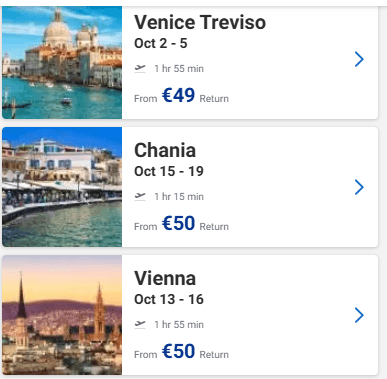Click the plane icon on Vienna card
The width and height of the screenshot is (387, 379).
click(140, 324)
